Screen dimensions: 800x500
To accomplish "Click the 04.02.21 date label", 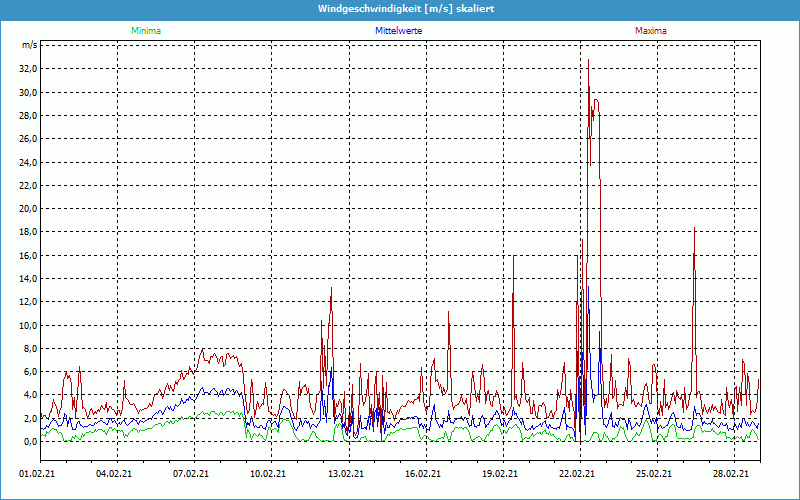I will 114,475.
